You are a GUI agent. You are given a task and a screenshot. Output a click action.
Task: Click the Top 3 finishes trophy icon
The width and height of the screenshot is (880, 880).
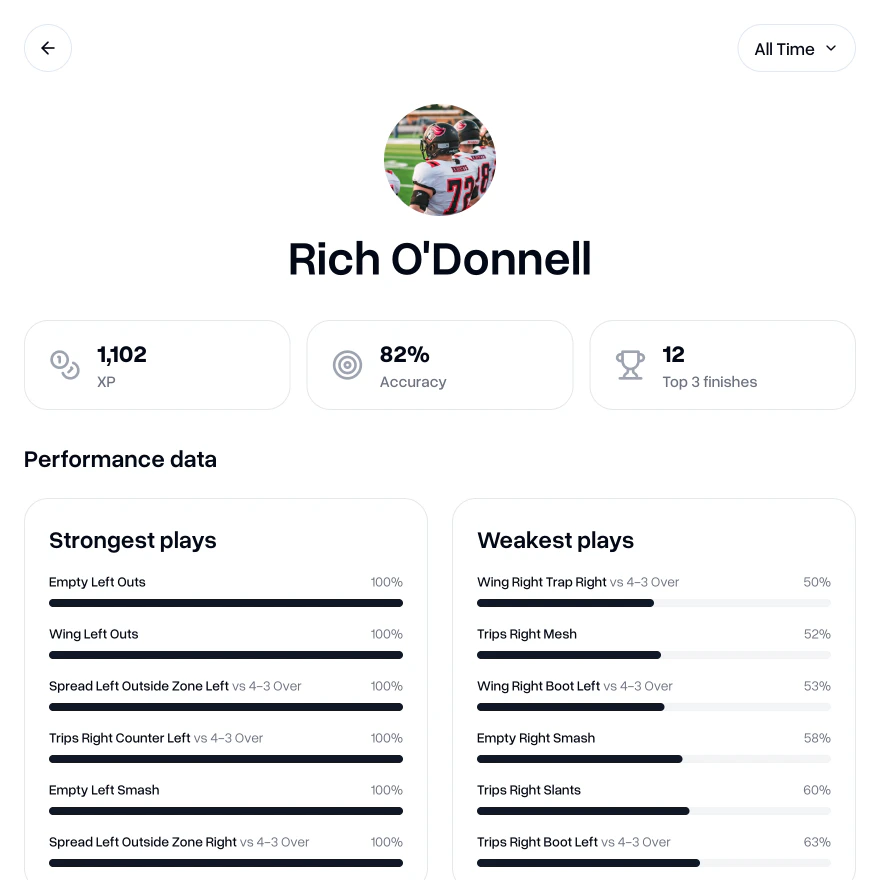tap(630, 365)
